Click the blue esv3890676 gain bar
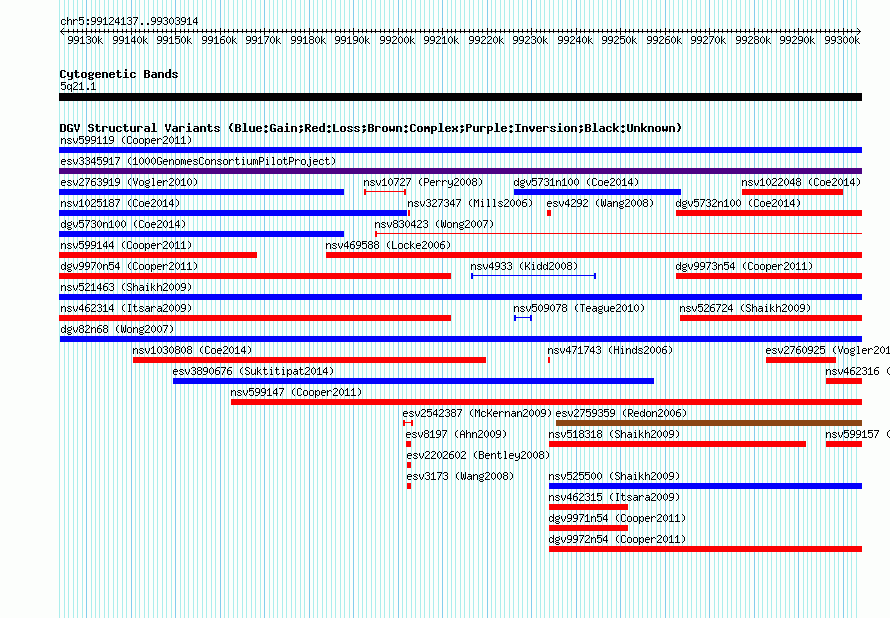 [413, 381]
